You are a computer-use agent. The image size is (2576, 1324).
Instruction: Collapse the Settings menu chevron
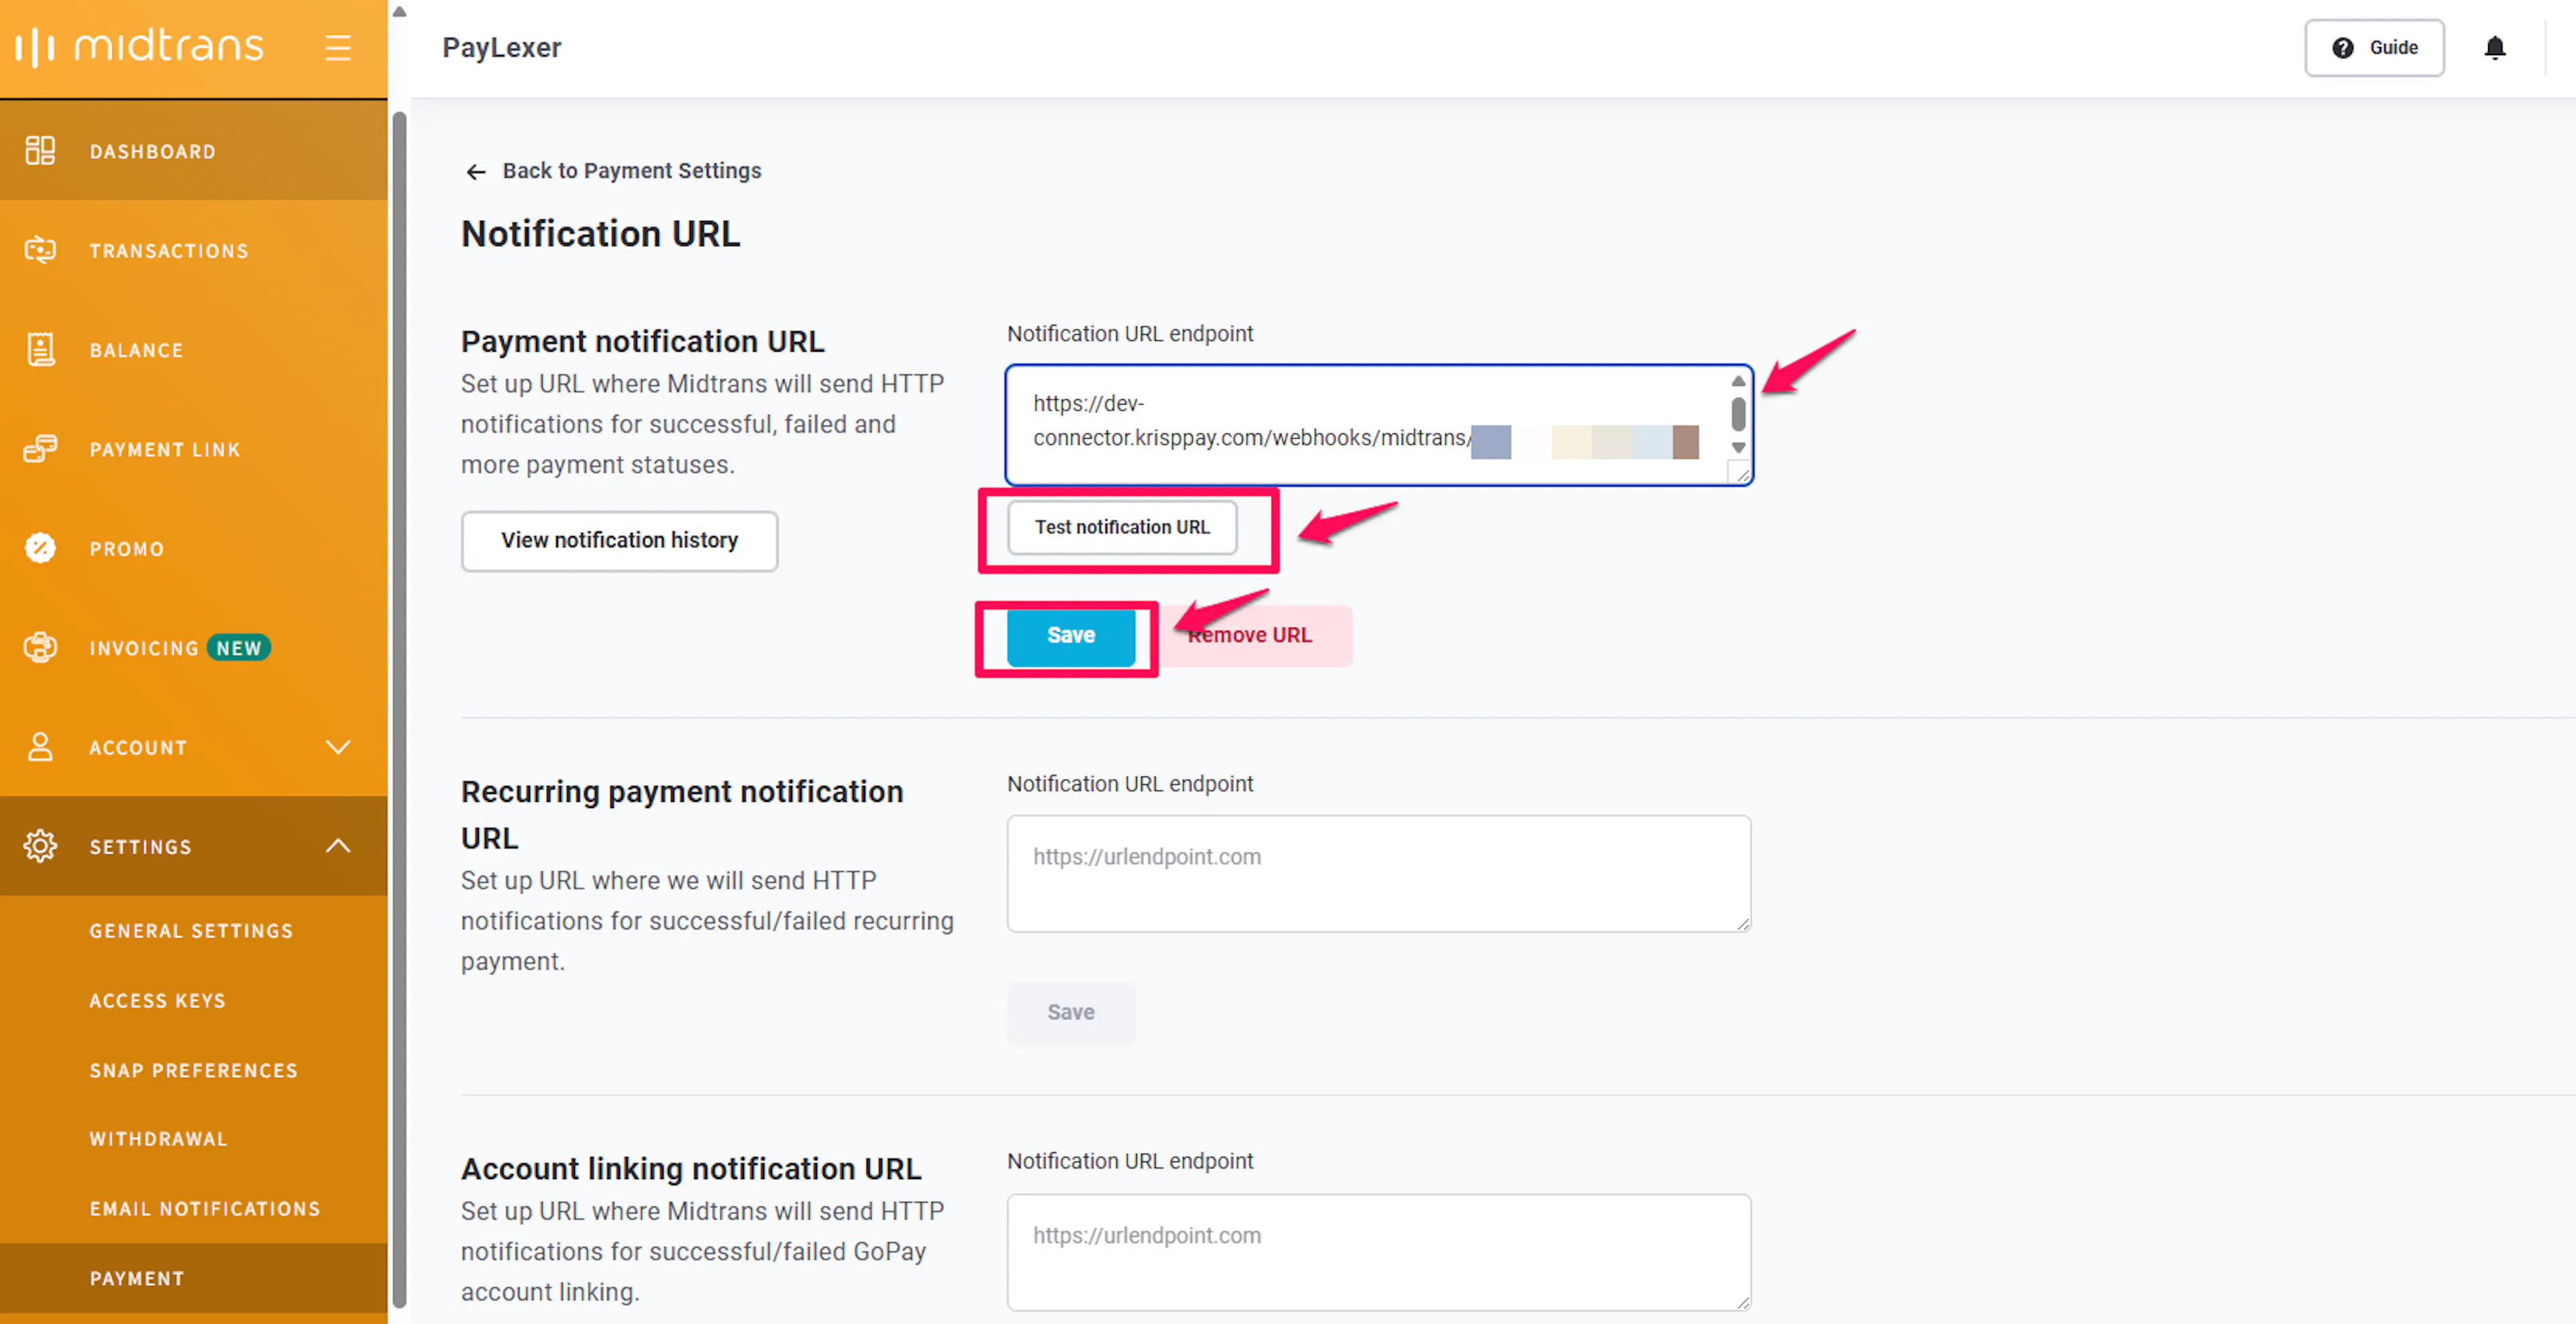(x=338, y=846)
